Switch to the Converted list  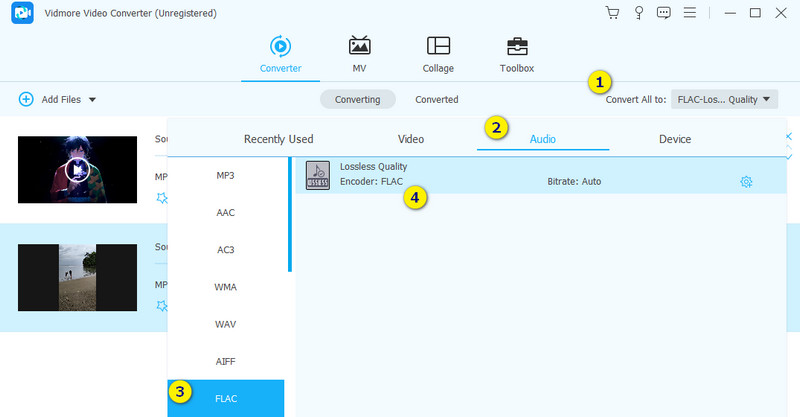coord(437,100)
